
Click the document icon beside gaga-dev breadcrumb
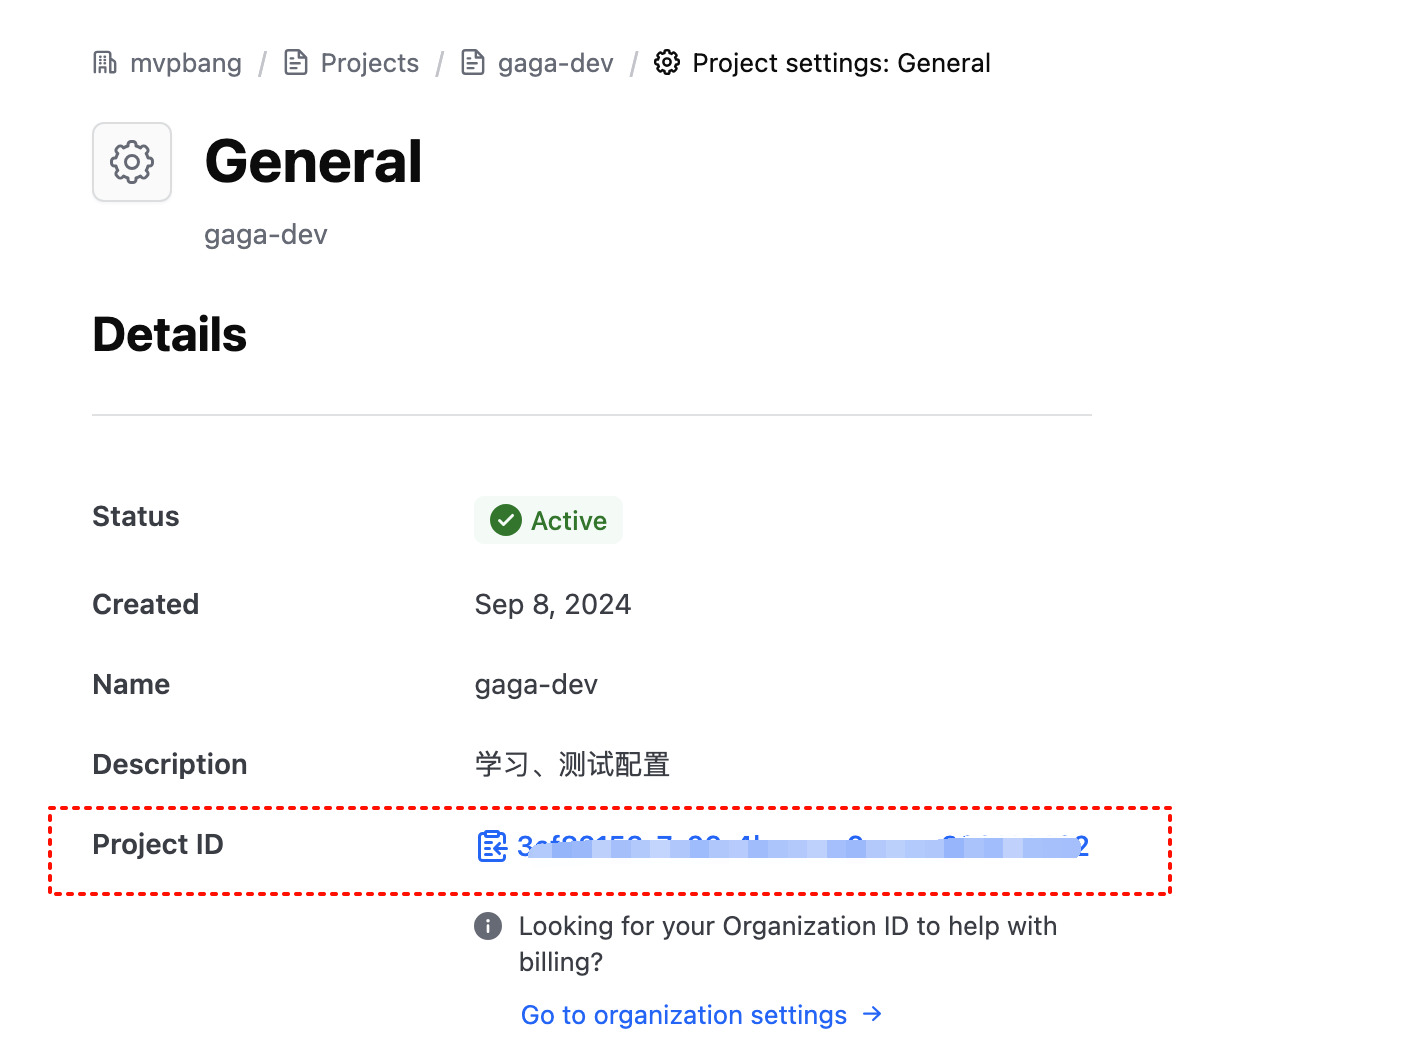[473, 63]
